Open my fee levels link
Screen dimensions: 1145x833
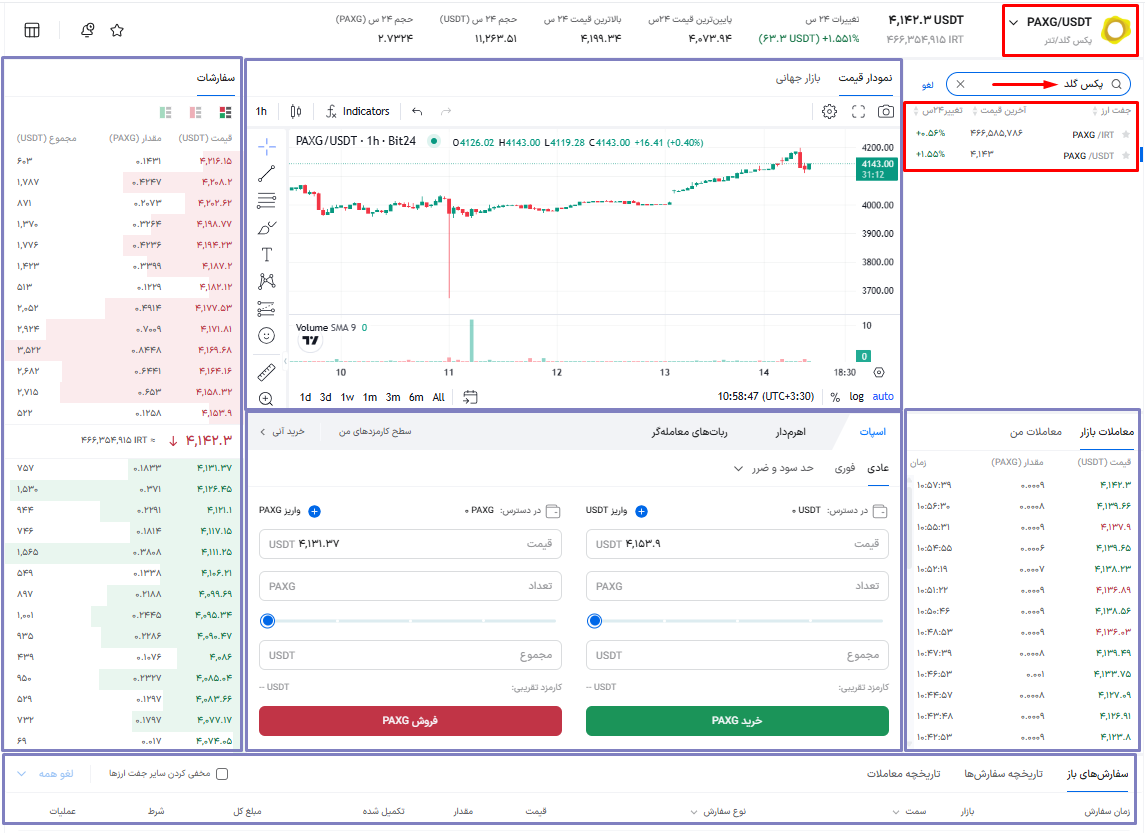[x=375, y=431]
